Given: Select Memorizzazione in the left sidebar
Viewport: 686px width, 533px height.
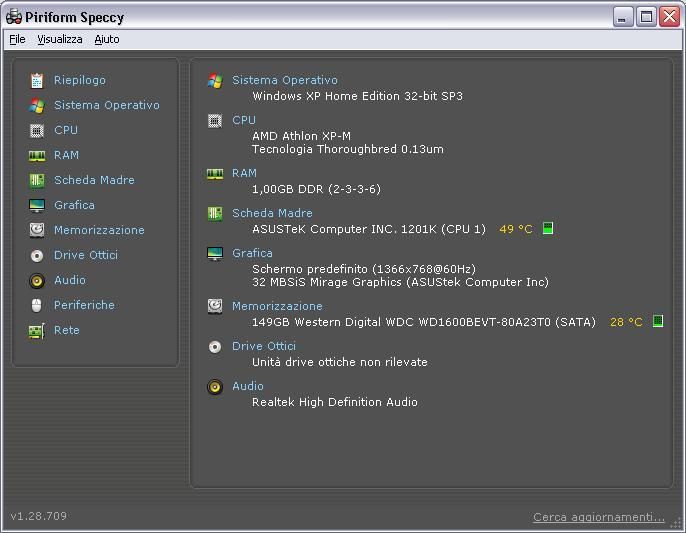Looking at the screenshot, I should [99, 230].
